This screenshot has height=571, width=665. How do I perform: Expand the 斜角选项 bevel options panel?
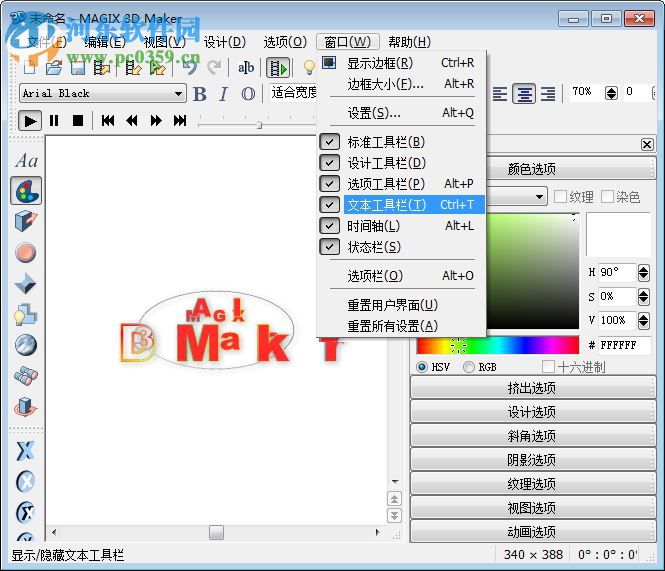pos(533,436)
